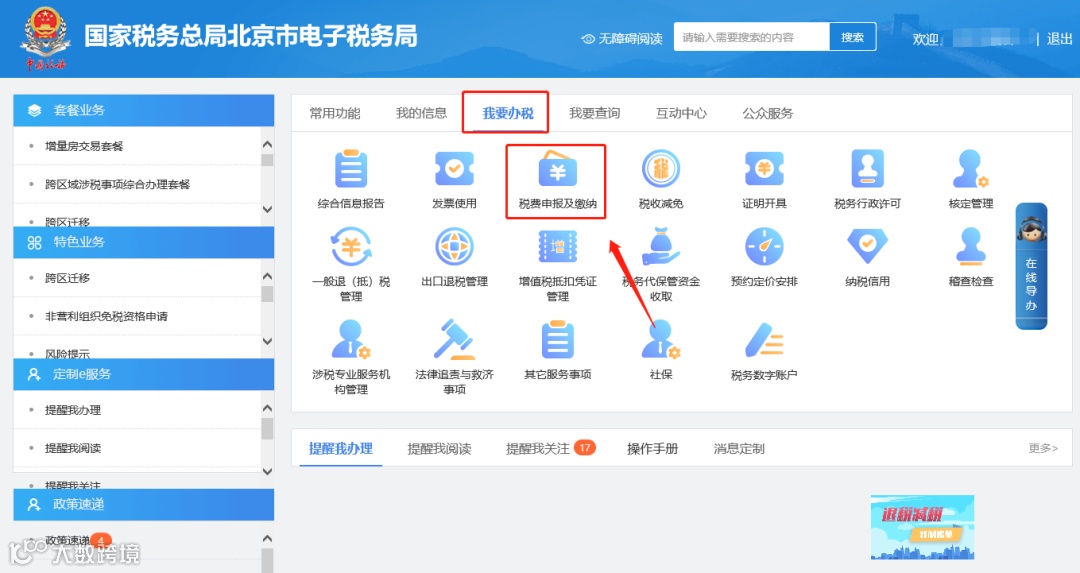1080x573 pixels.
Task: Switch to 我的信息 tab
Action: tap(422, 113)
